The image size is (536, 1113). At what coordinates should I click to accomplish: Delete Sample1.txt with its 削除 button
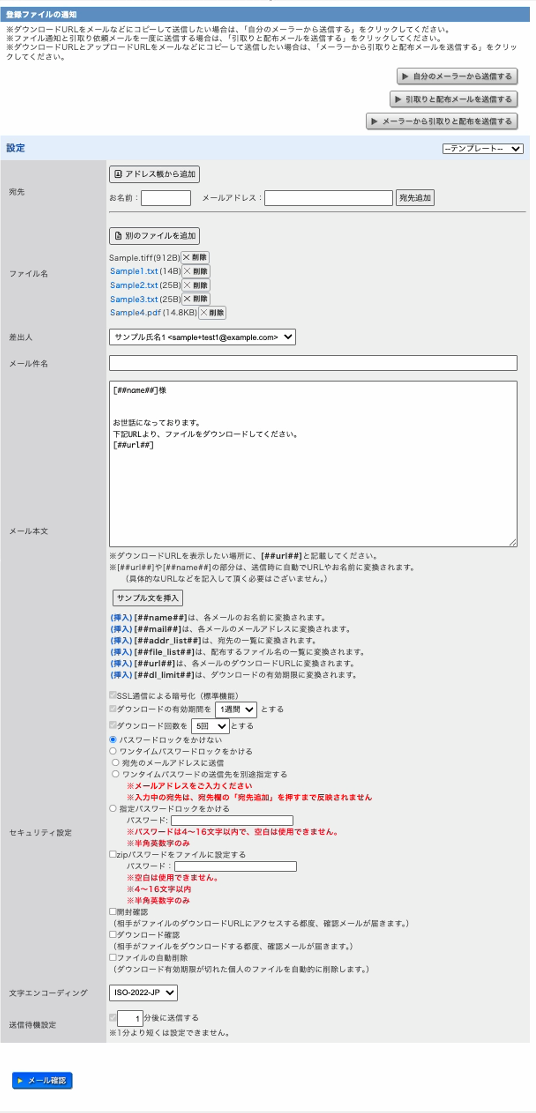click(x=196, y=271)
